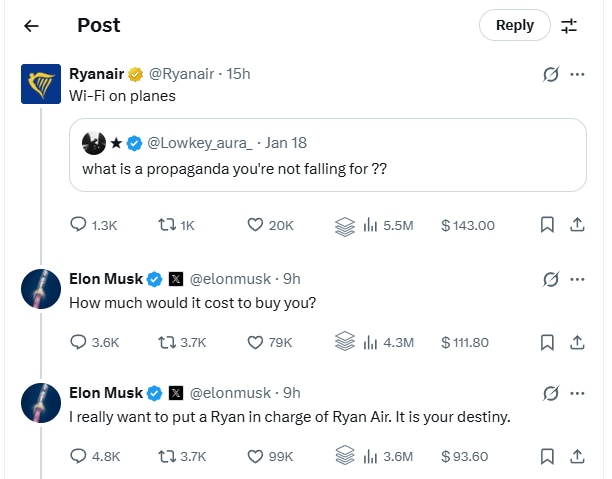The height and width of the screenshot is (479, 612).
Task: Click the $93.60 earnings on last reply
Action: click(x=464, y=456)
